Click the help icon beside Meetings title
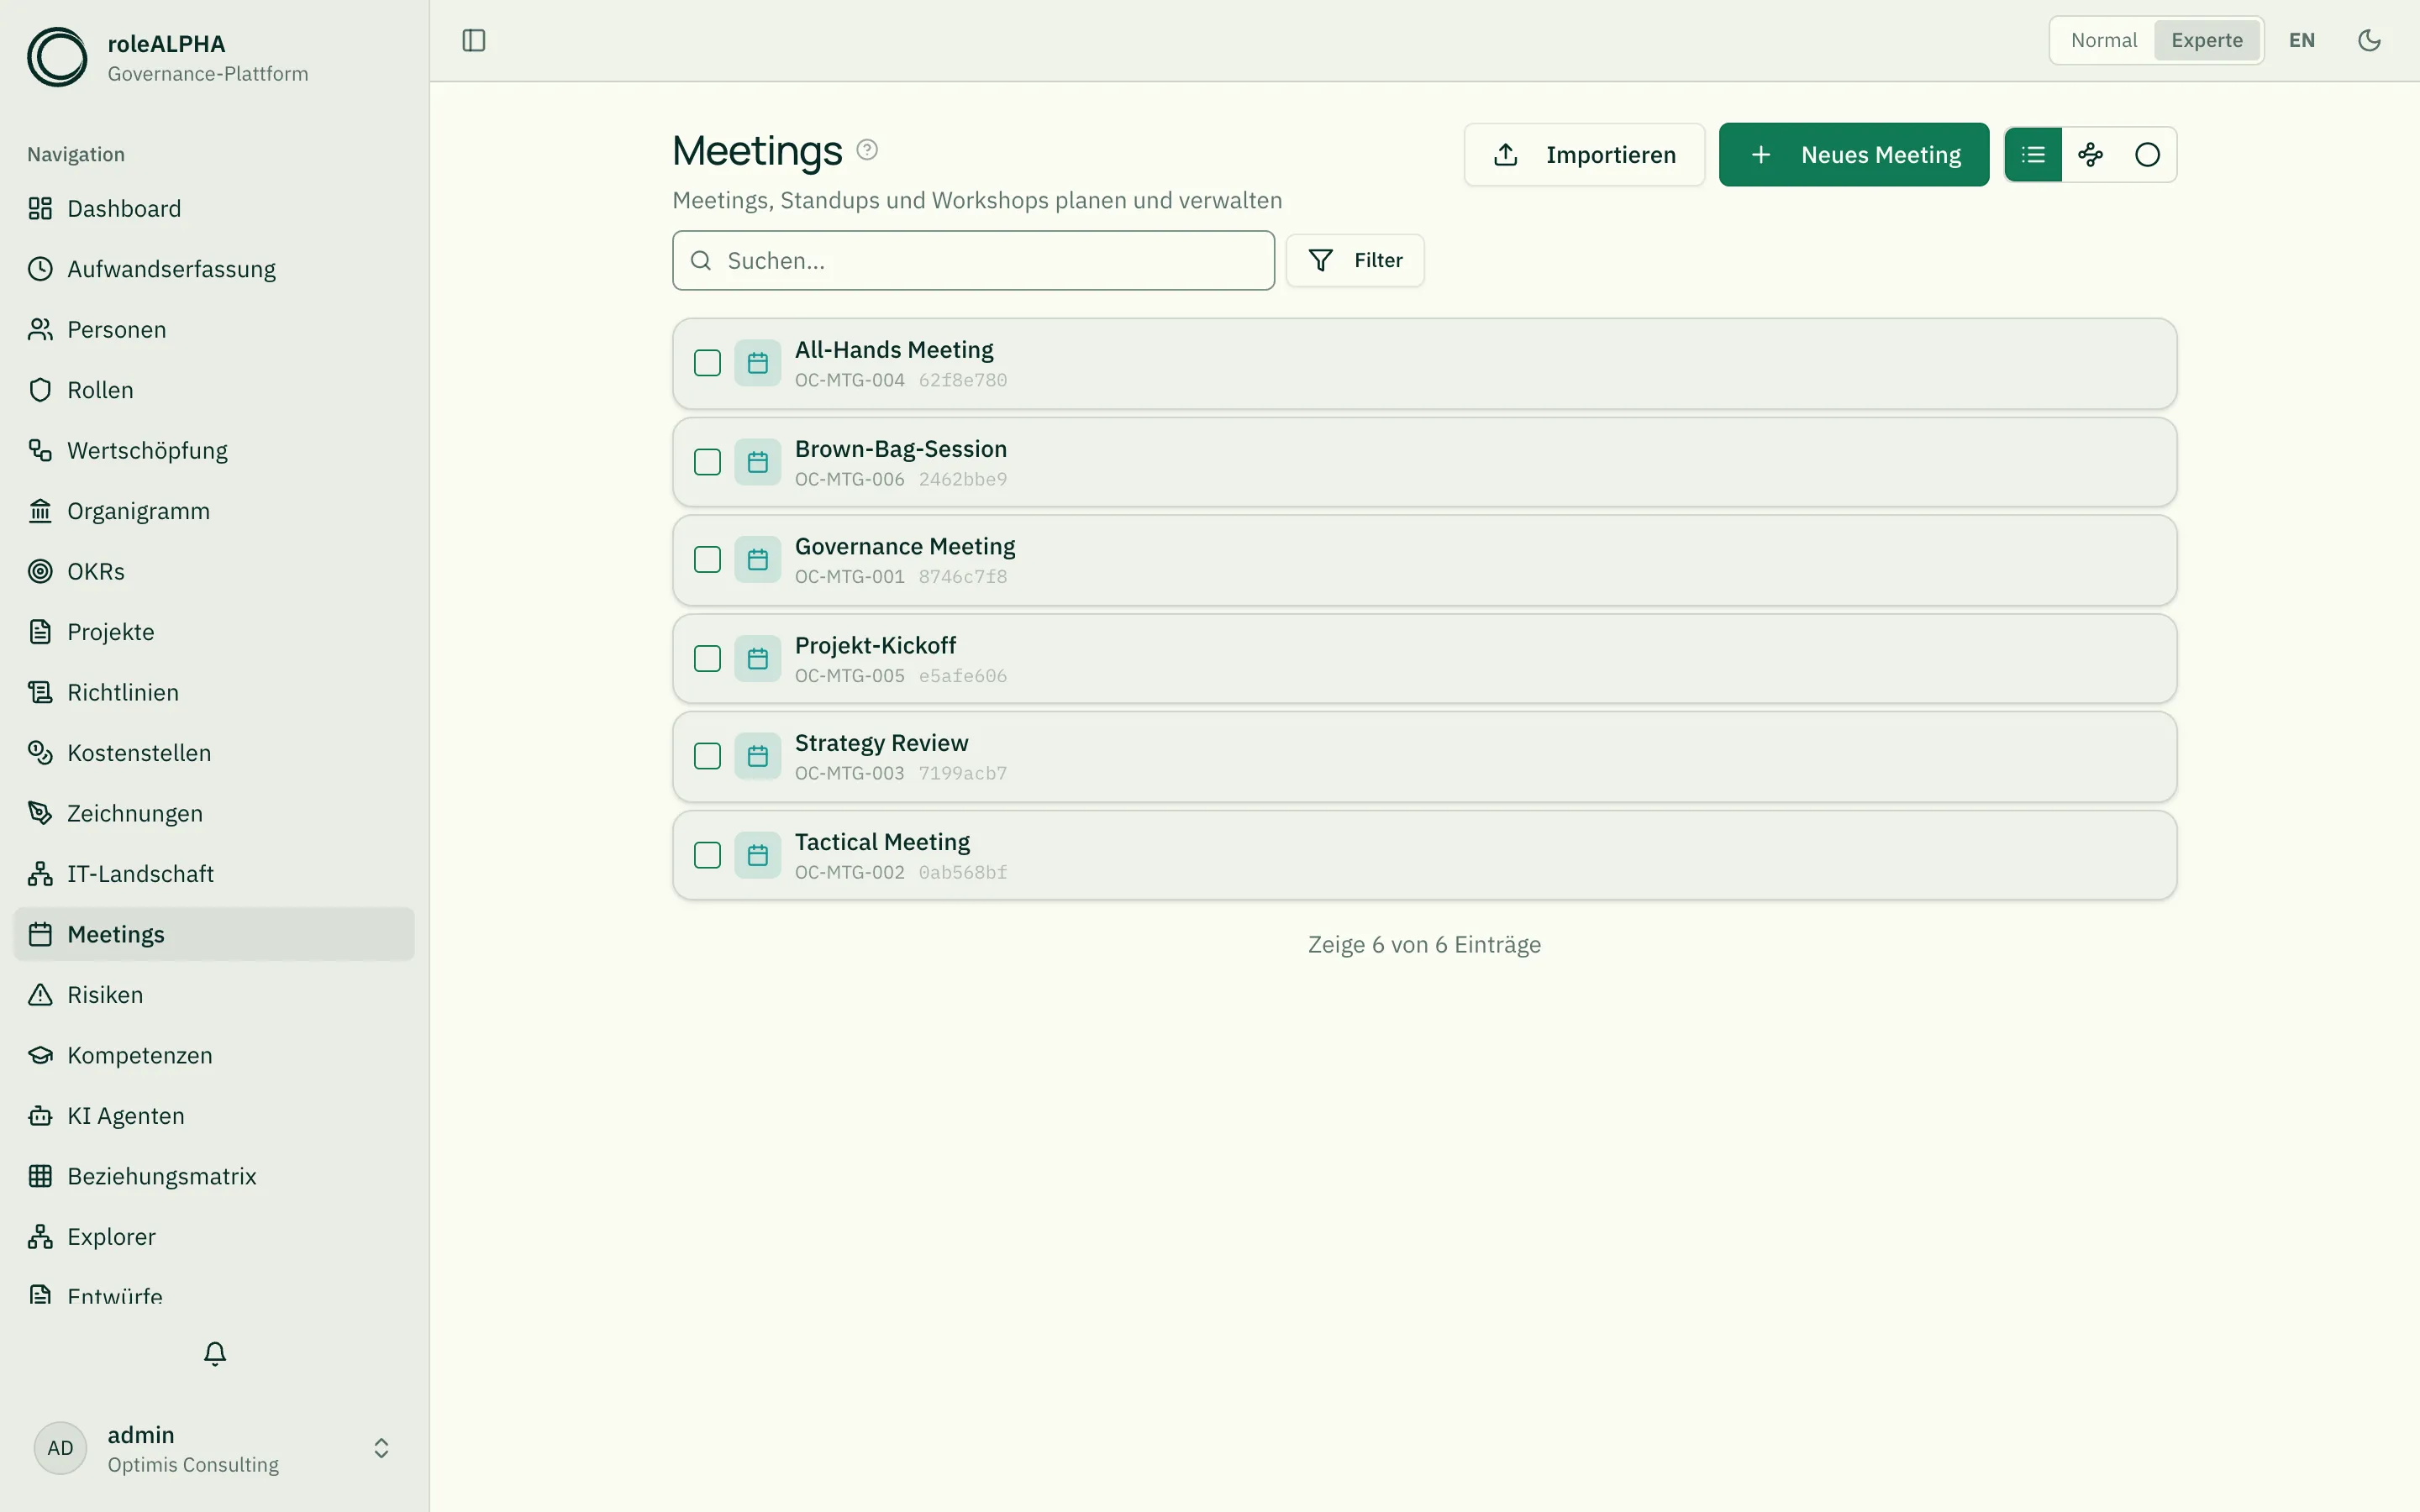 click(867, 150)
